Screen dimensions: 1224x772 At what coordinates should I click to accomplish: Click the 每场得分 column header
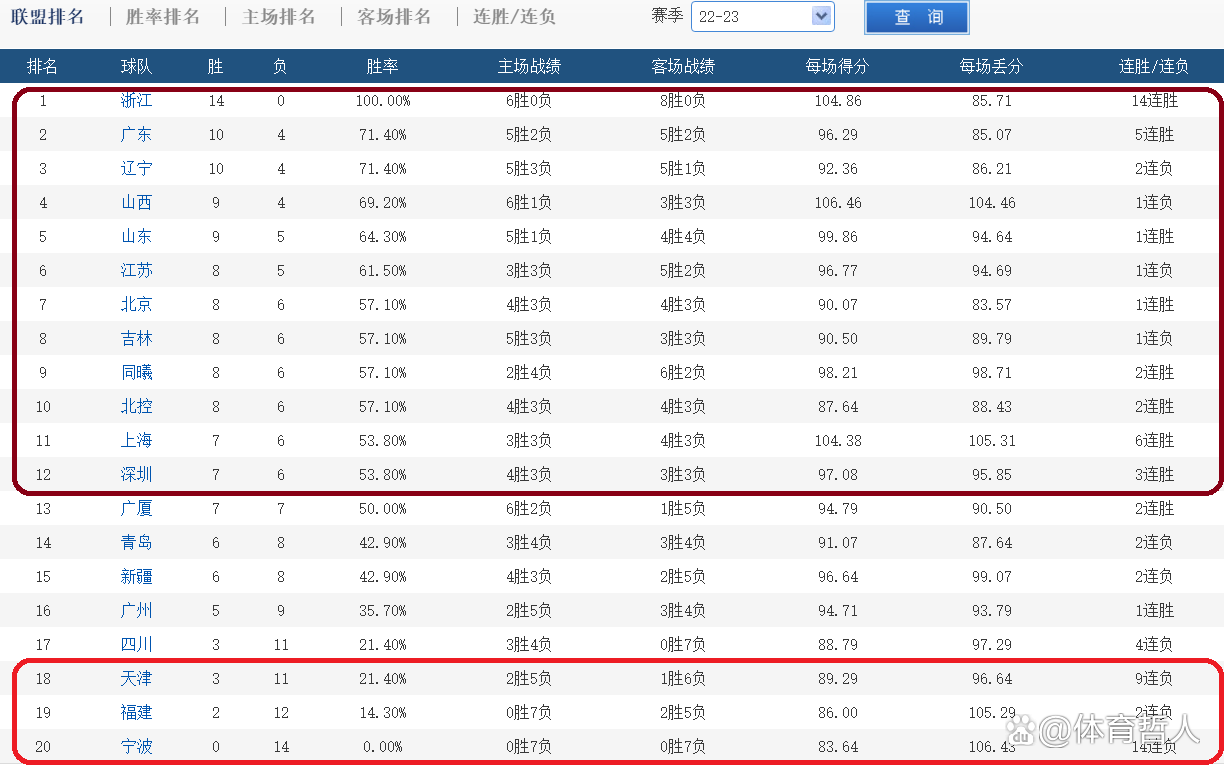[x=837, y=67]
